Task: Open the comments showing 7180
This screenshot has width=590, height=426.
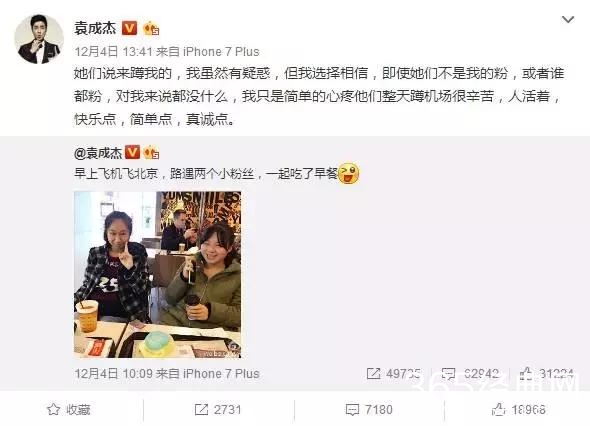Action: point(369,409)
